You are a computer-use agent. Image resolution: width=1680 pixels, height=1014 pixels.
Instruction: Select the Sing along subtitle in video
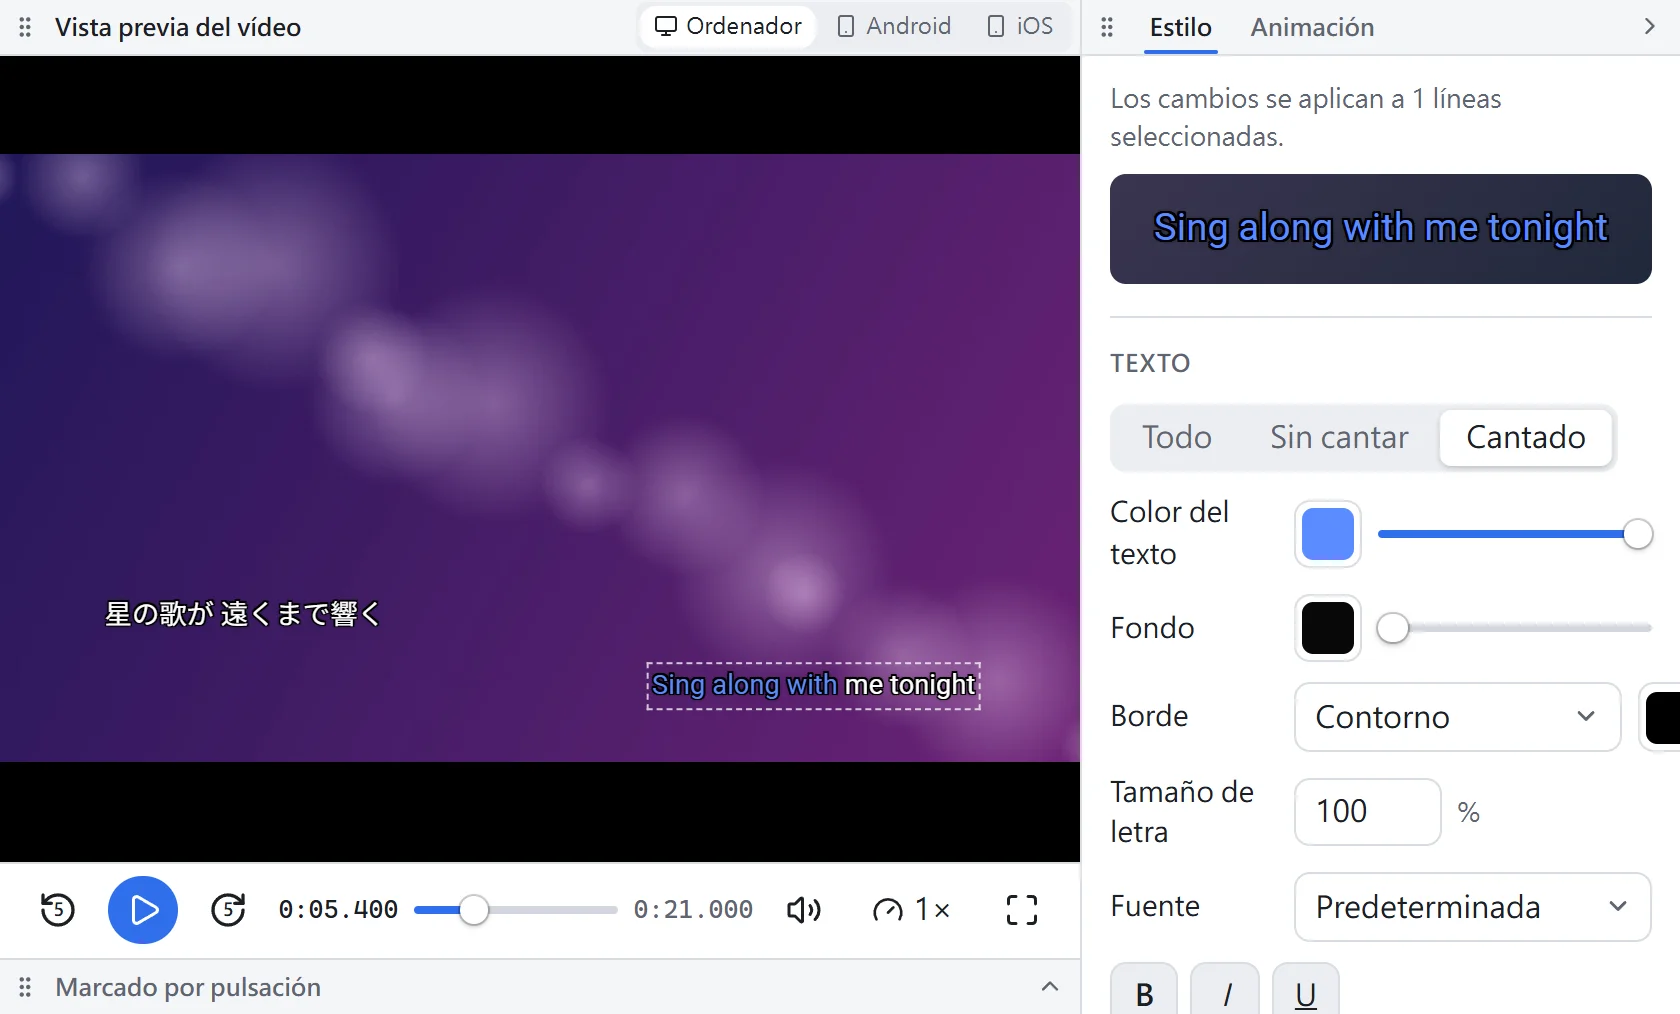tap(813, 685)
